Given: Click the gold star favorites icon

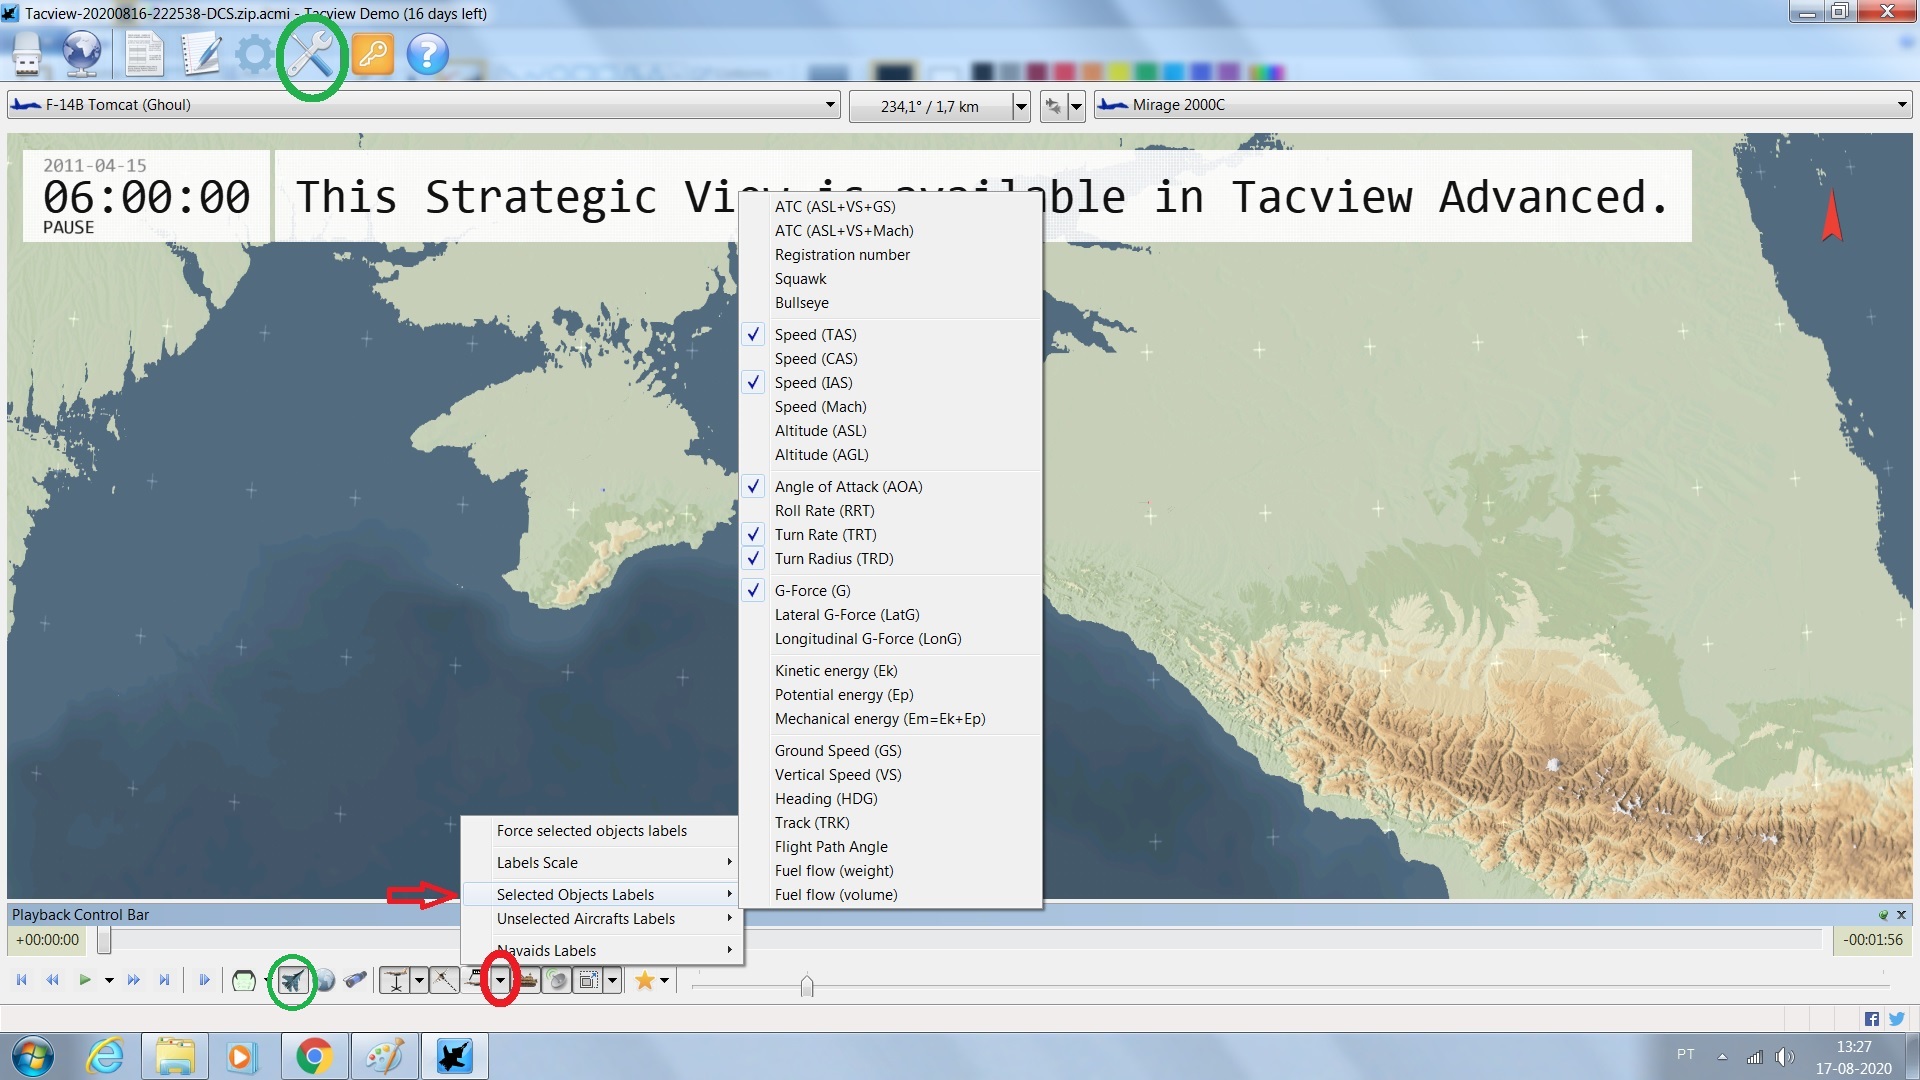Looking at the screenshot, I should (645, 981).
